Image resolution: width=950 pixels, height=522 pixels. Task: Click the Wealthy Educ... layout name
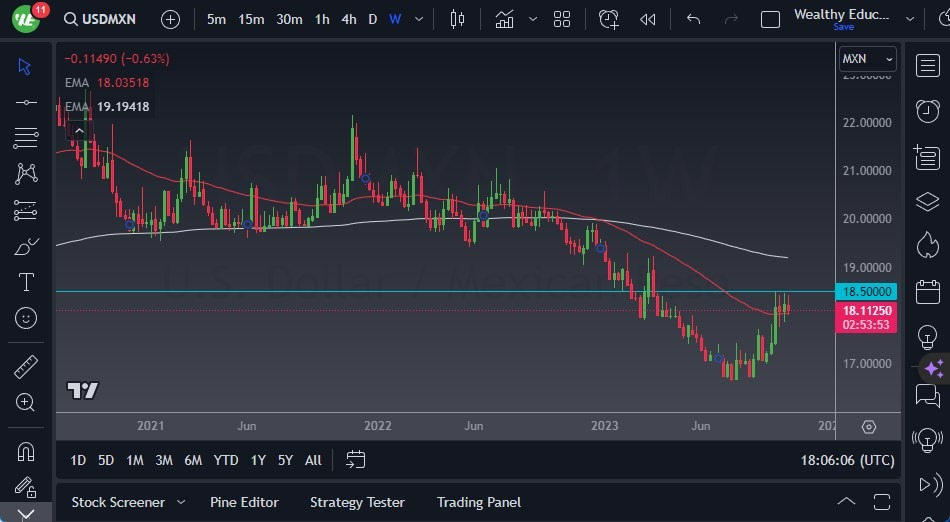point(842,14)
